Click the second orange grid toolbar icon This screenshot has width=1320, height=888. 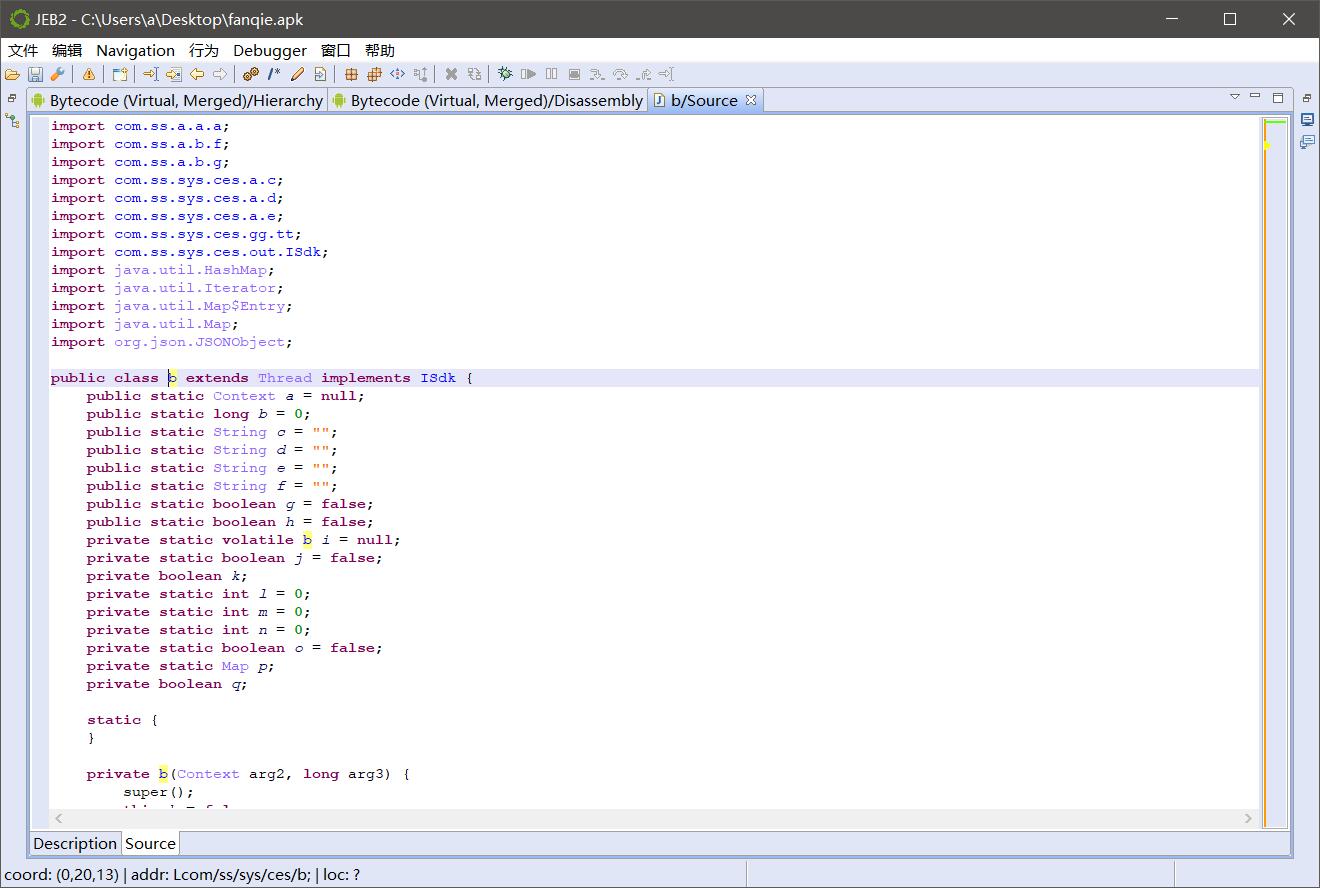coord(374,74)
